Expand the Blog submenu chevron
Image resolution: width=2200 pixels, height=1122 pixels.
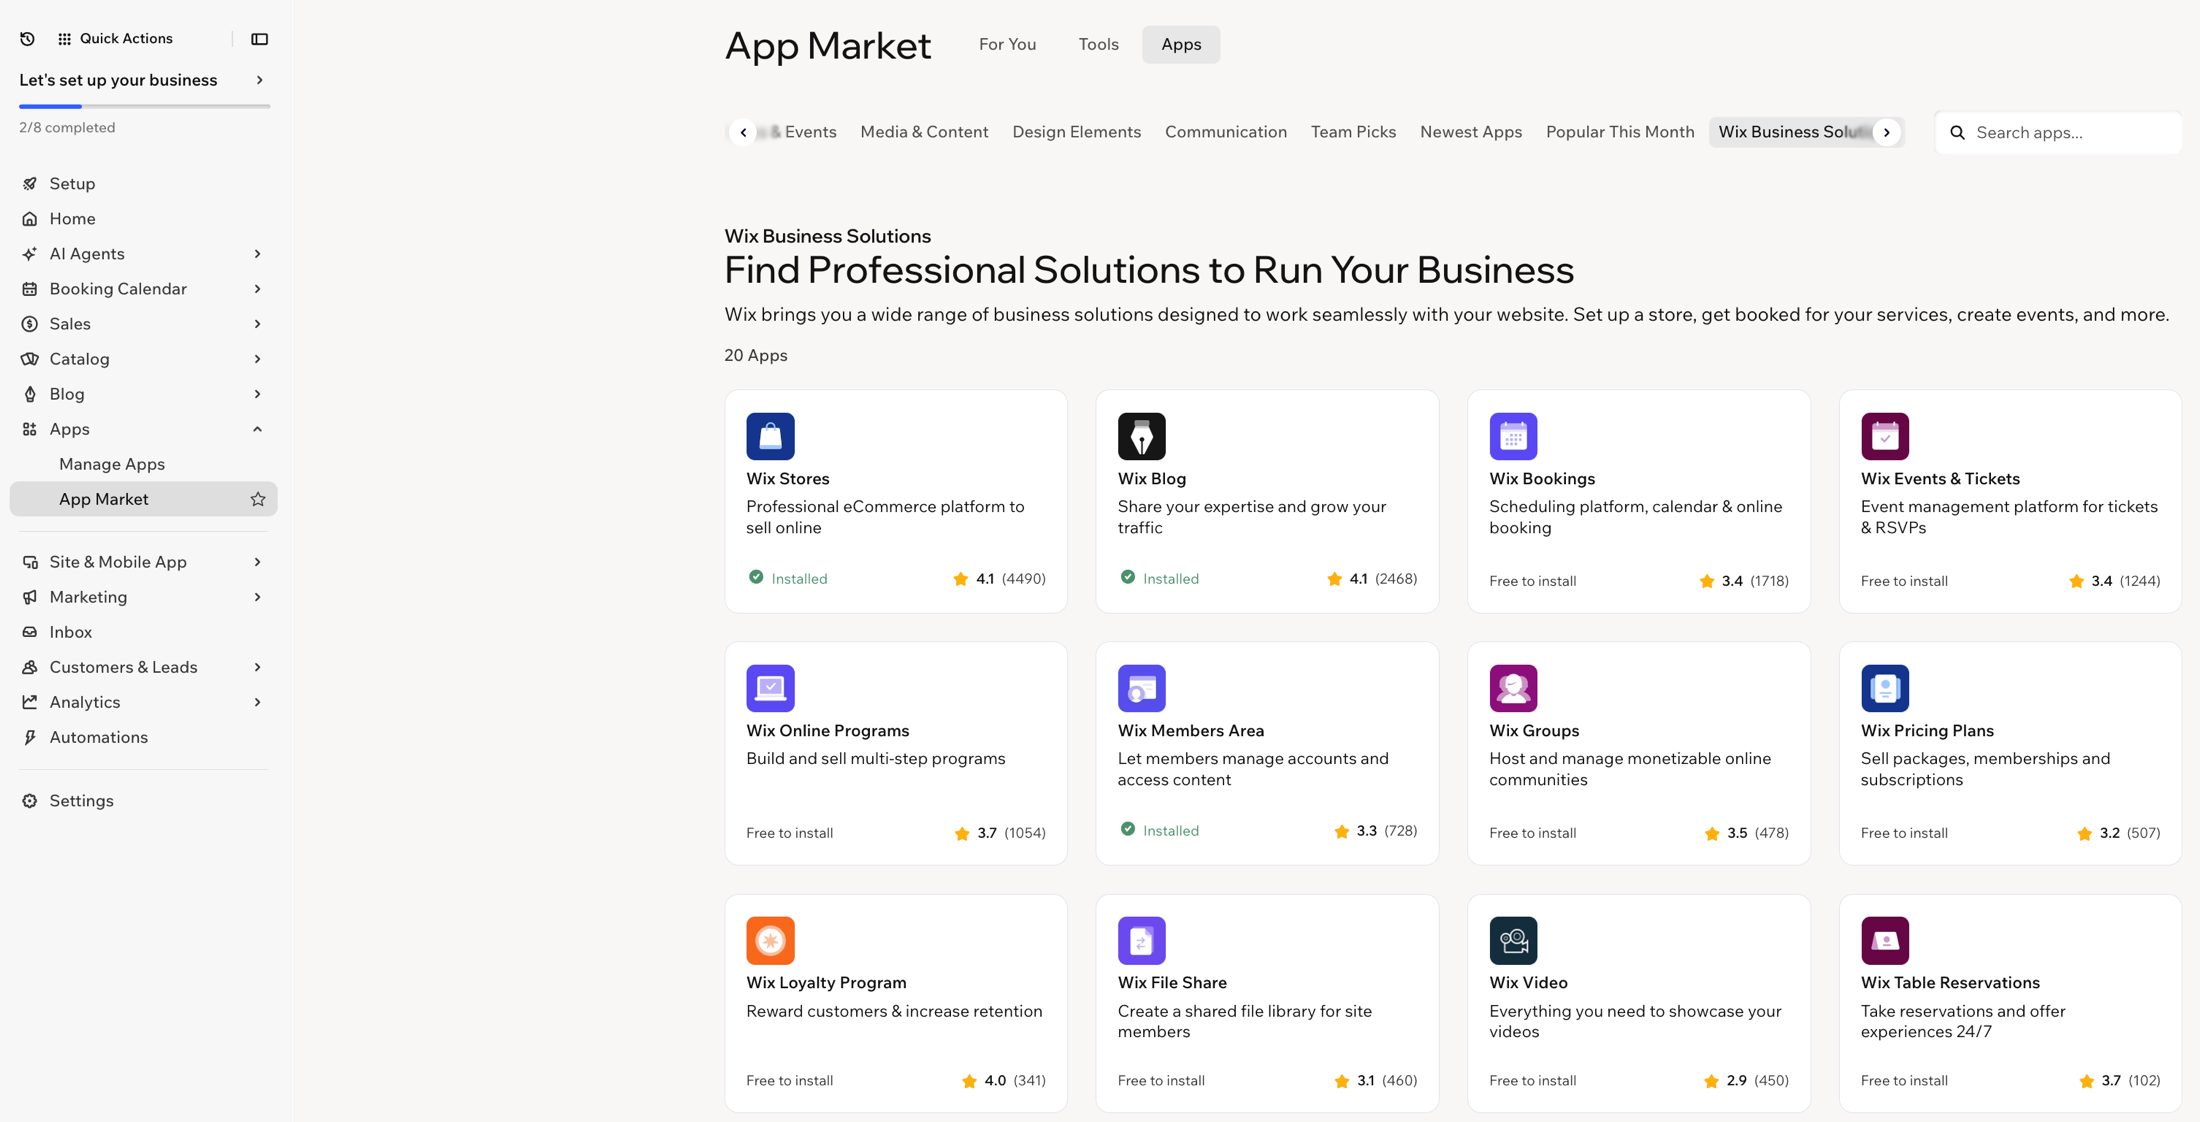(257, 394)
